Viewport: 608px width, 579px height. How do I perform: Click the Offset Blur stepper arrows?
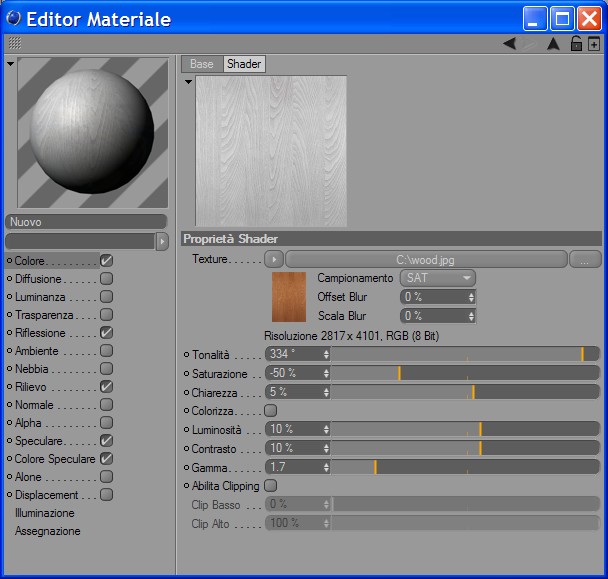(x=471, y=297)
